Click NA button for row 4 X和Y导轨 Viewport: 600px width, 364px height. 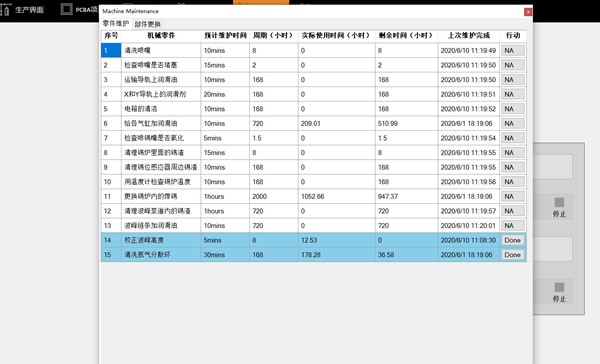pos(513,94)
